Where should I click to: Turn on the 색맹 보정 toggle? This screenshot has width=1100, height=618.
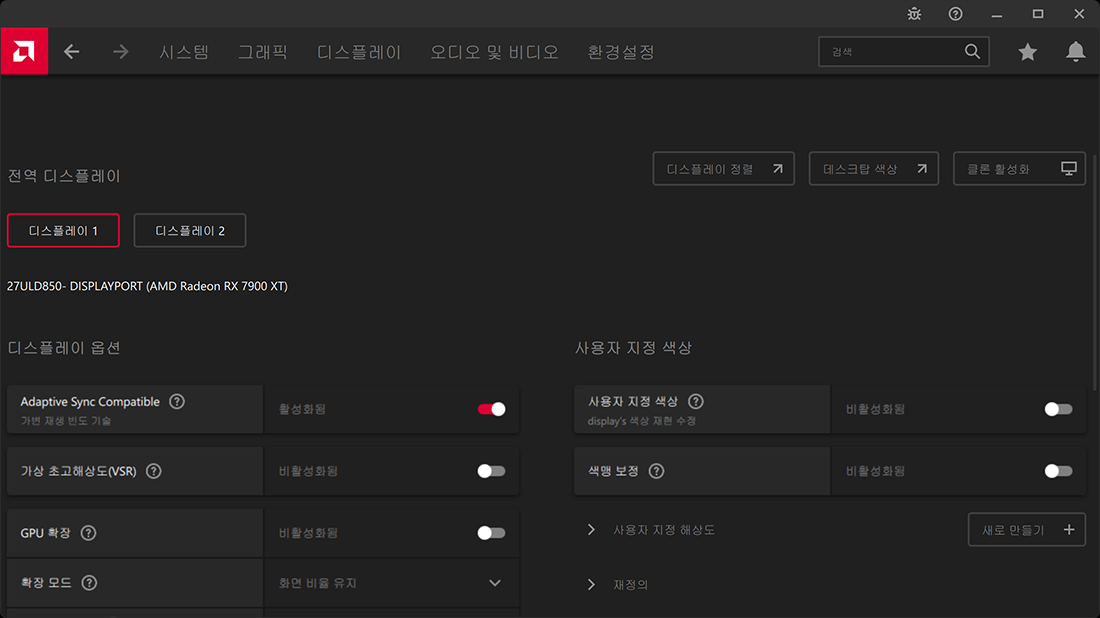tap(1058, 471)
